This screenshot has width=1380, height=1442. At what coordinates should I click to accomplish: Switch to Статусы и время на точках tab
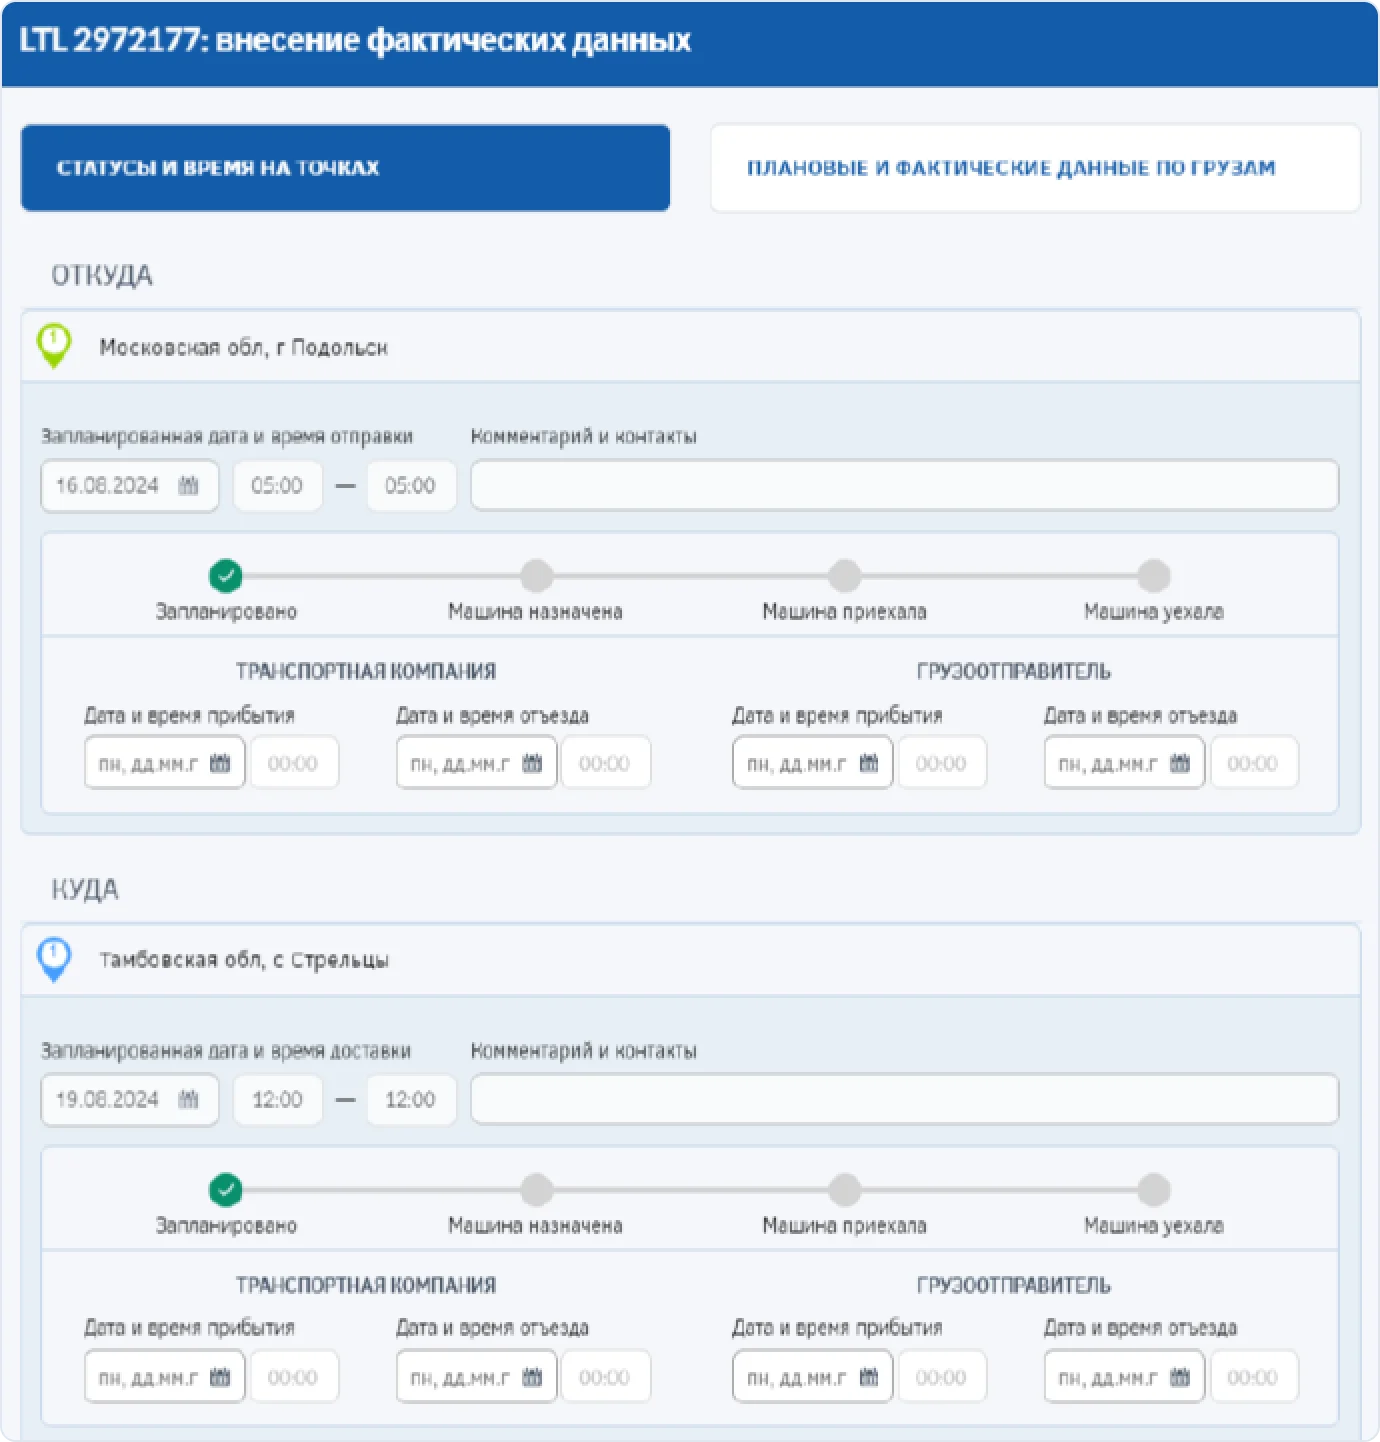(x=345, y=168)
